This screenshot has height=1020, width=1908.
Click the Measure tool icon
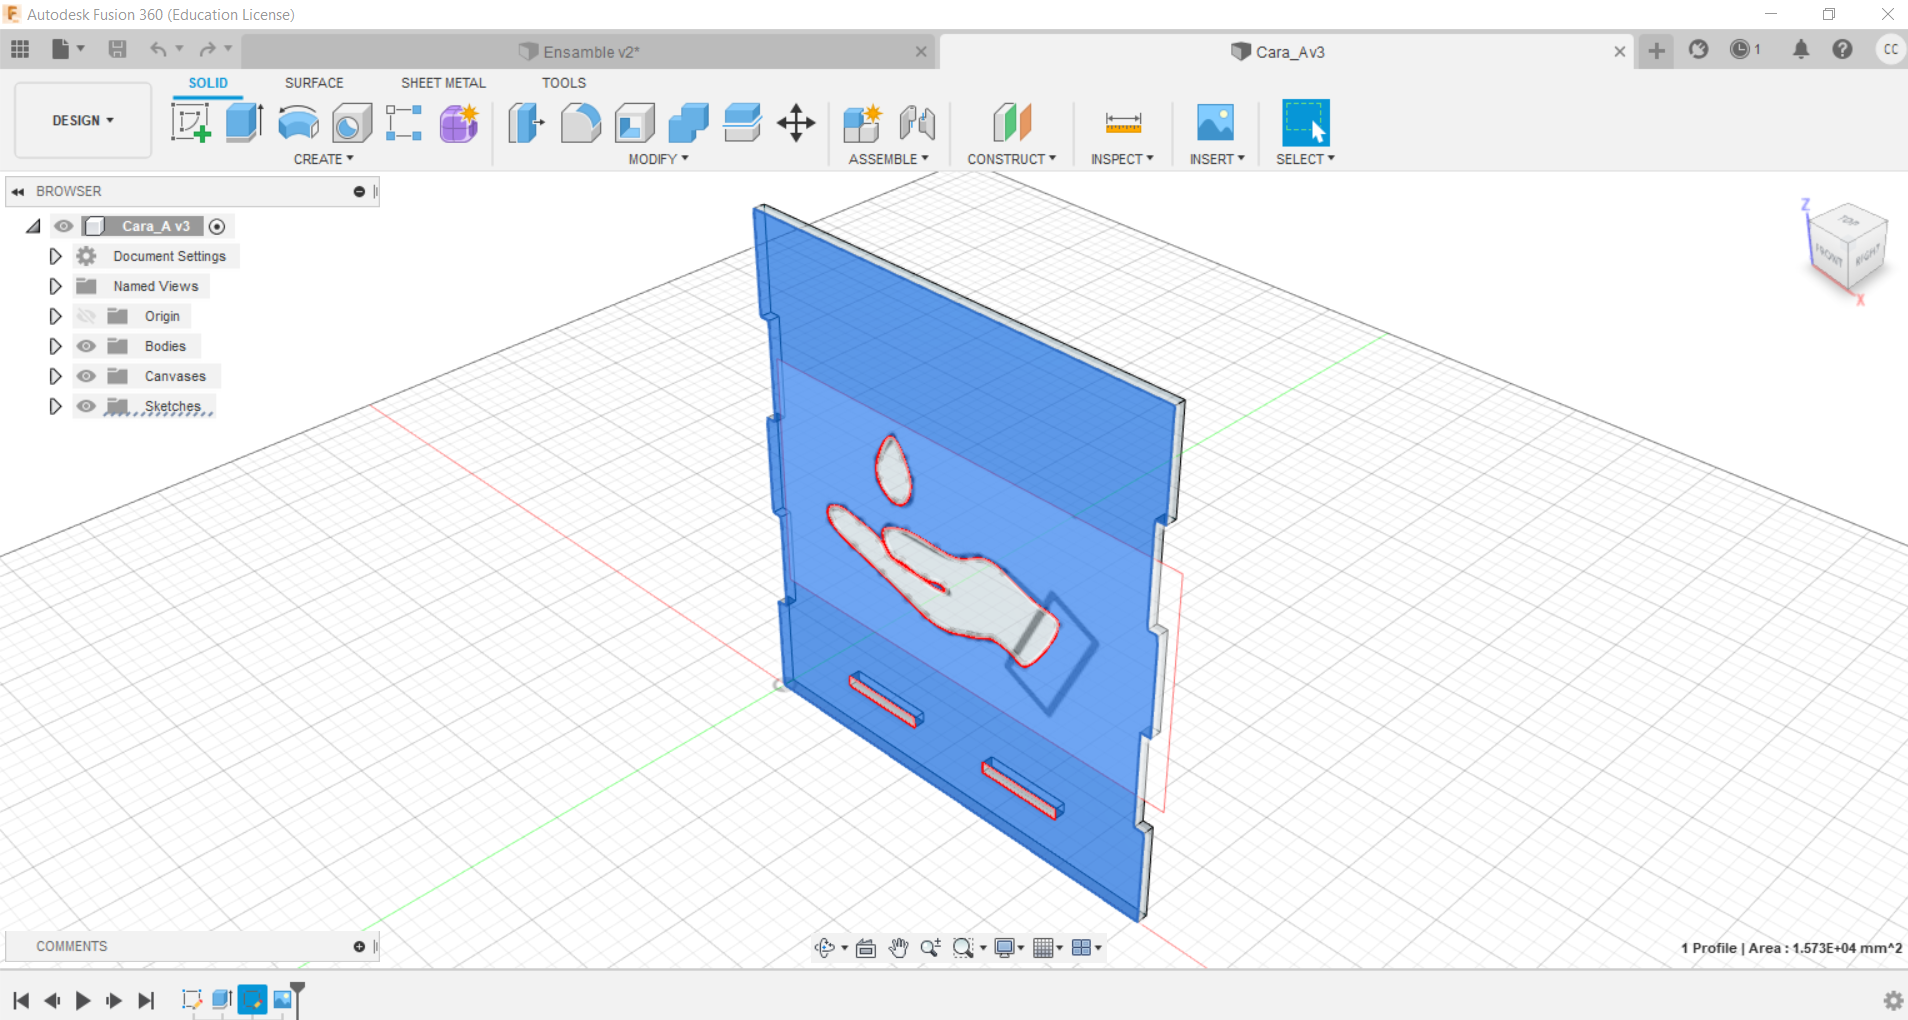tap(1123, 123)
